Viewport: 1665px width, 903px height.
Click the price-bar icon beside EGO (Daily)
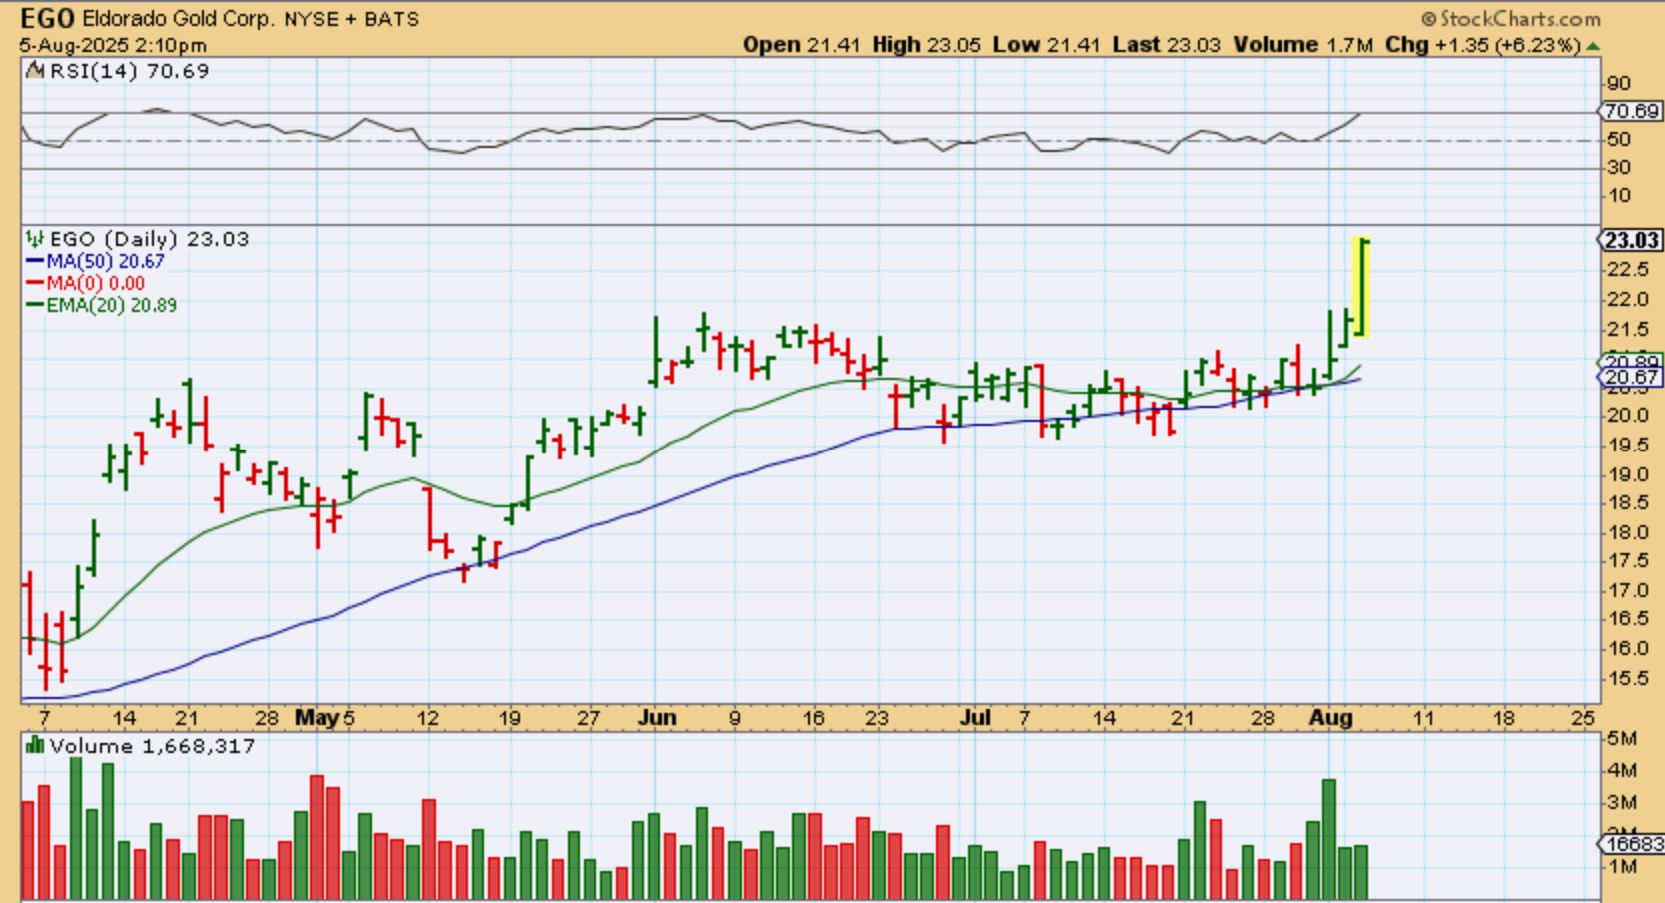(35, 239)
